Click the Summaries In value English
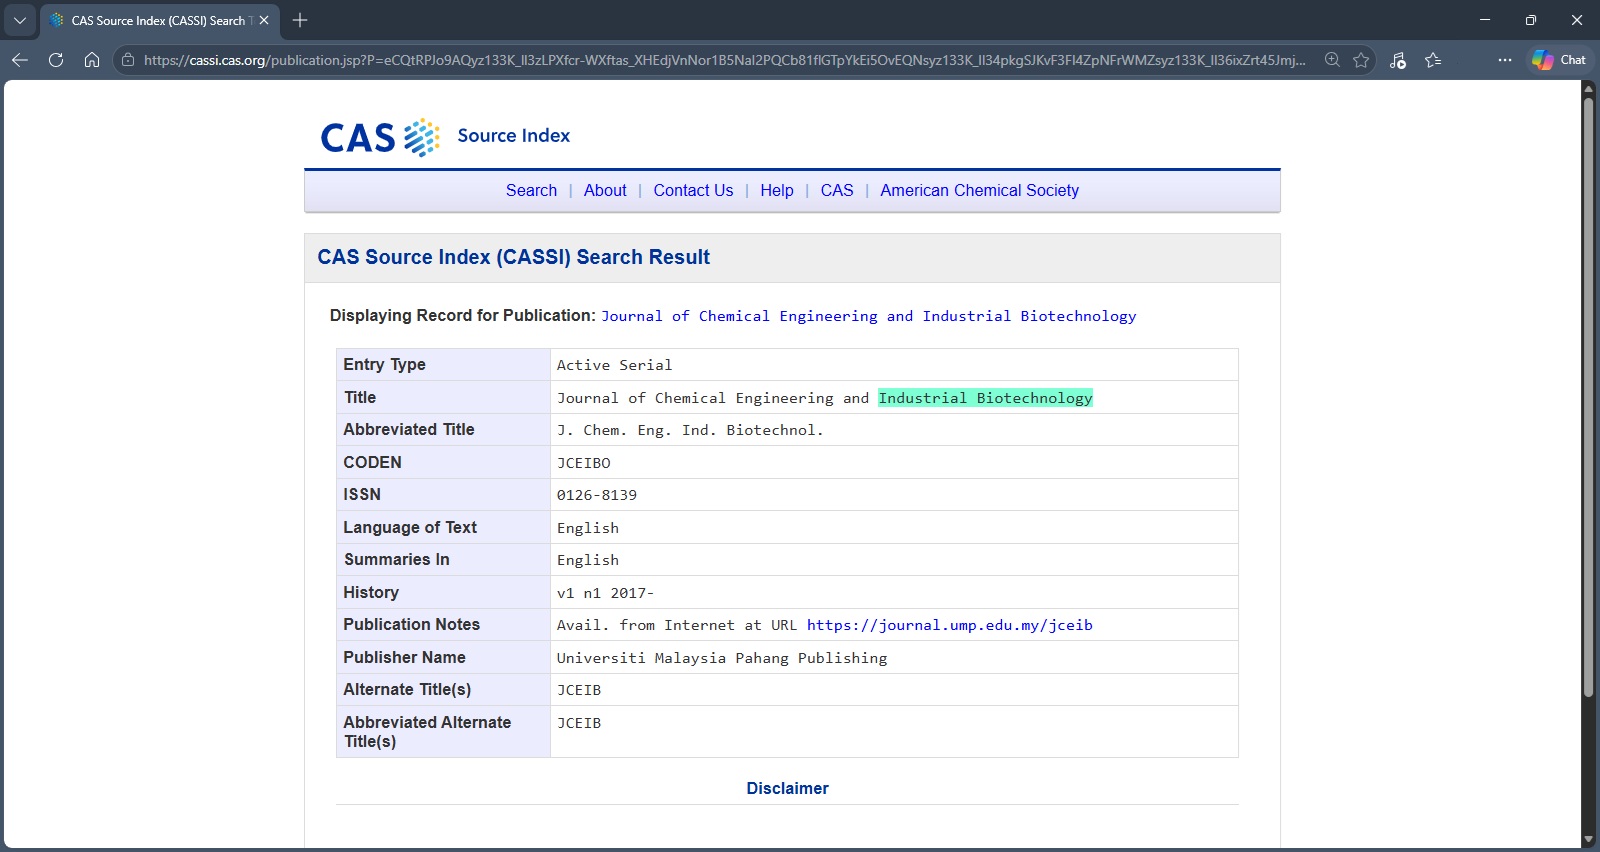This screenshot has width=1600, height=852. [588, 560]
